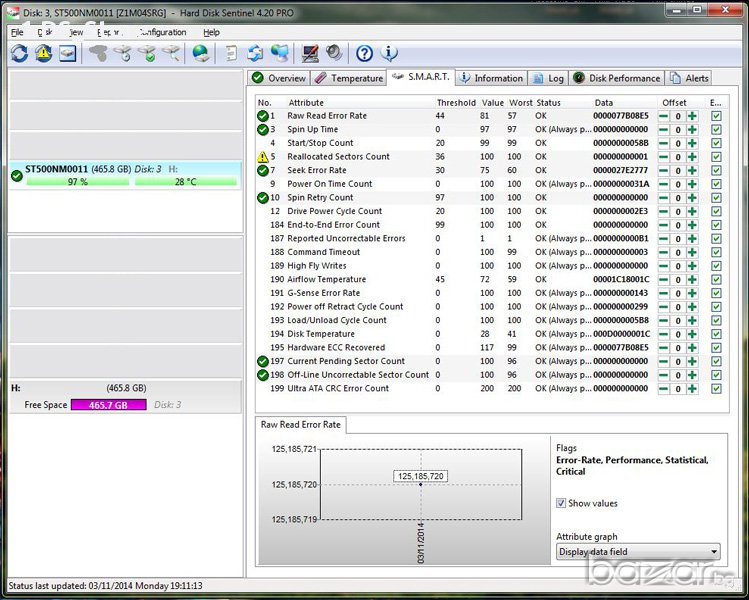This screenshot has height=600, width=749.
Task: Uncheck enable checkbox for Ultra ATA CRC Error Count
Action: [716, 389]
